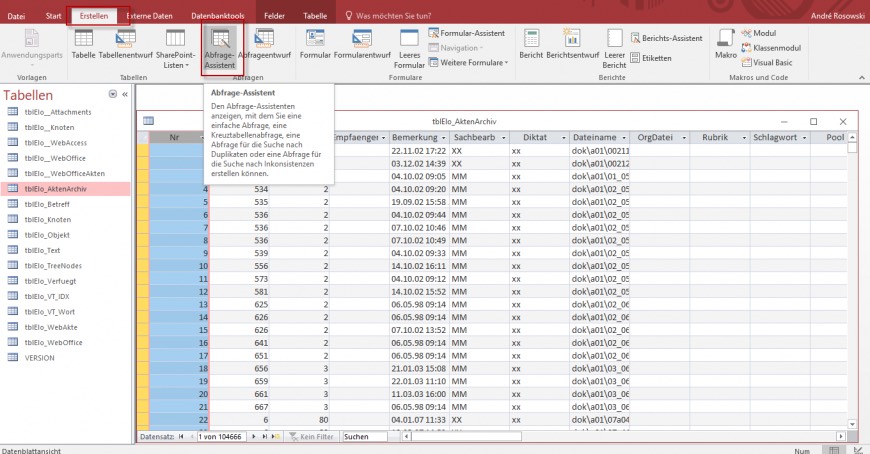Open the Tabellen navigation pane dropdown
Image resolution: width=870 pixels, height=454 pixels.
[x=113, y=94]
